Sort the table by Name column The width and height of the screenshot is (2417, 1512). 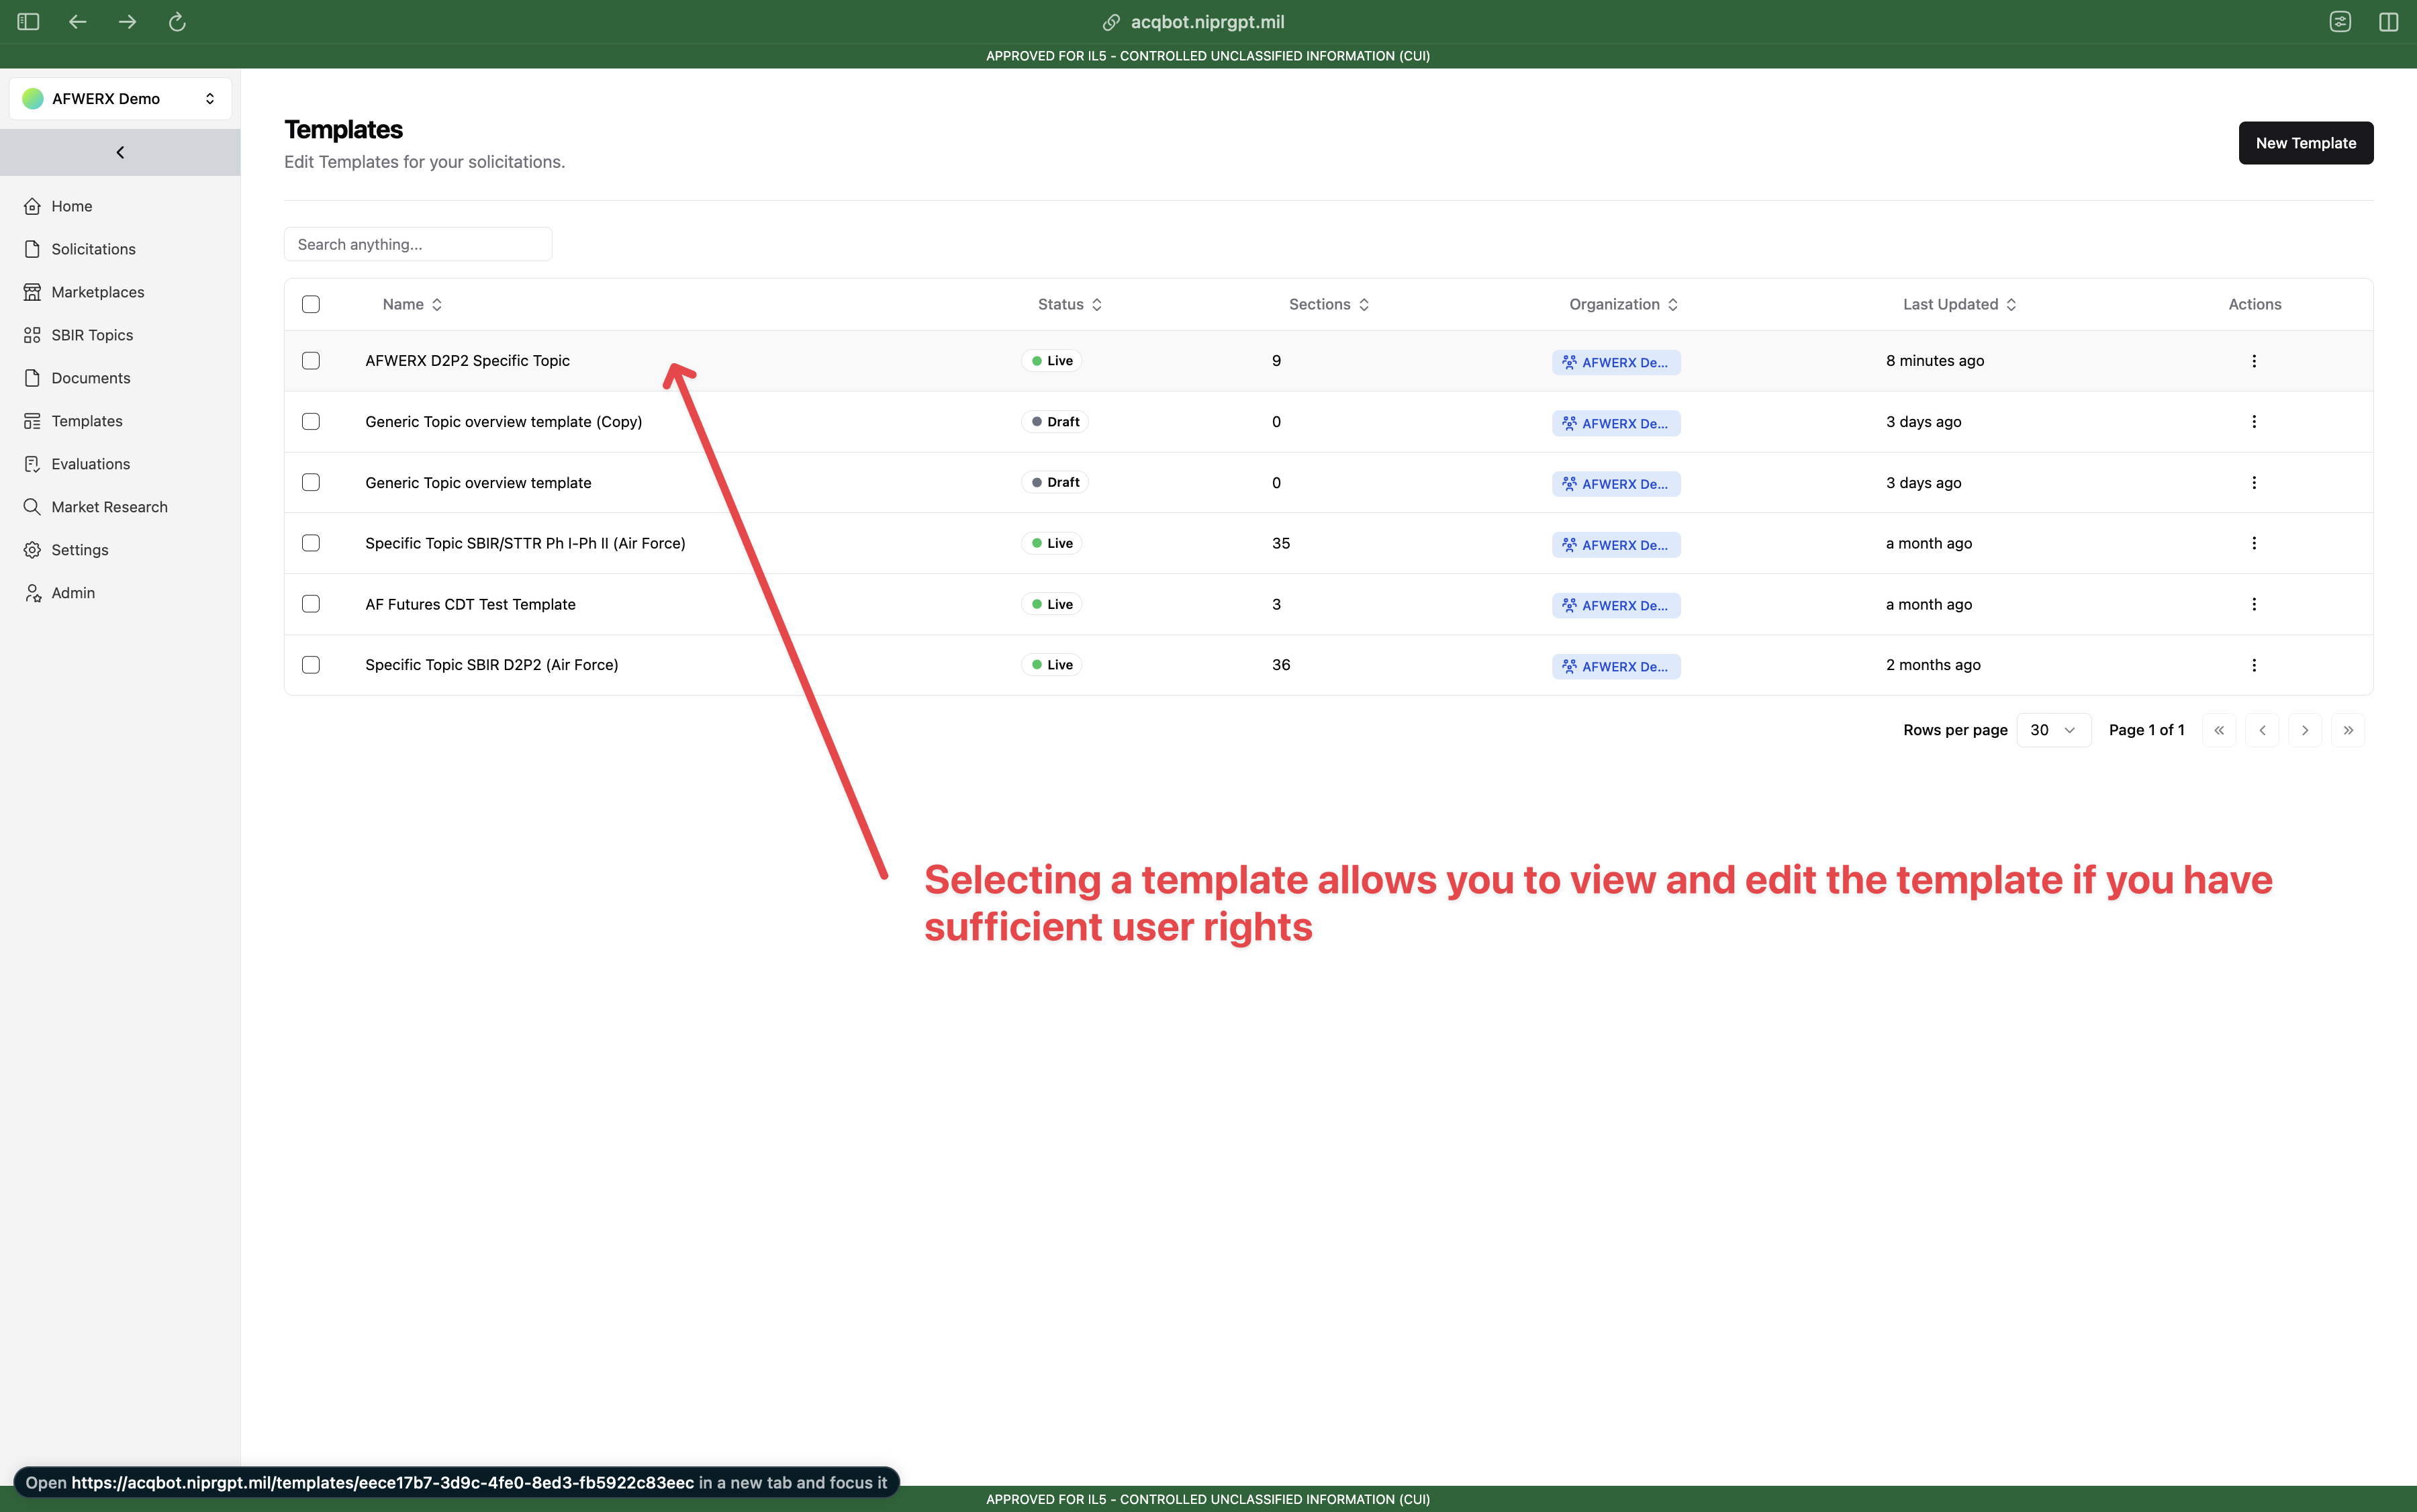[412, 304]
